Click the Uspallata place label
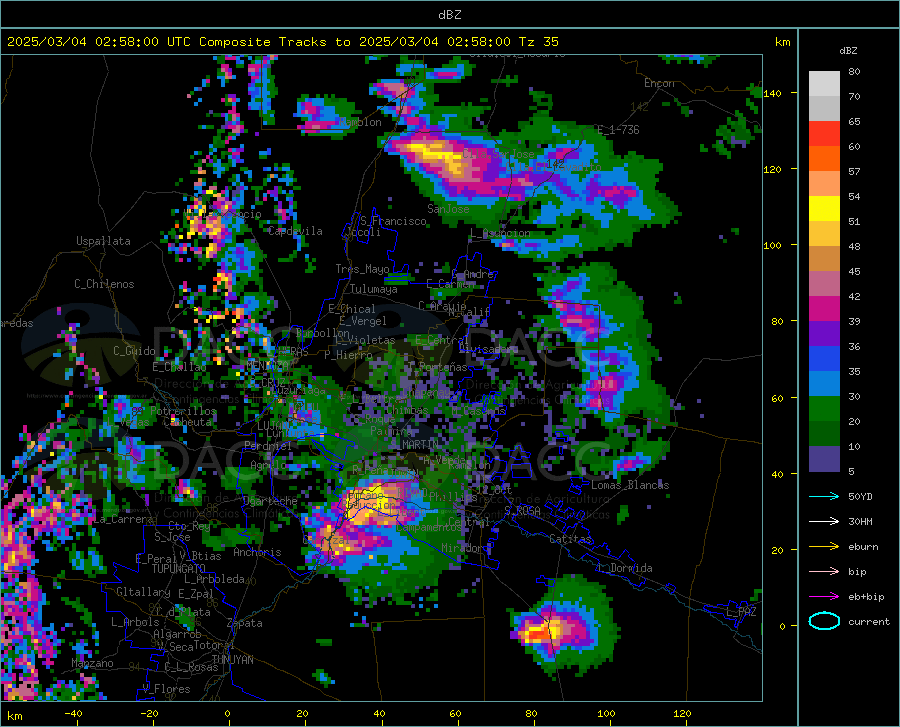Viewport: 900px width, 727px height. pos(103,241)
